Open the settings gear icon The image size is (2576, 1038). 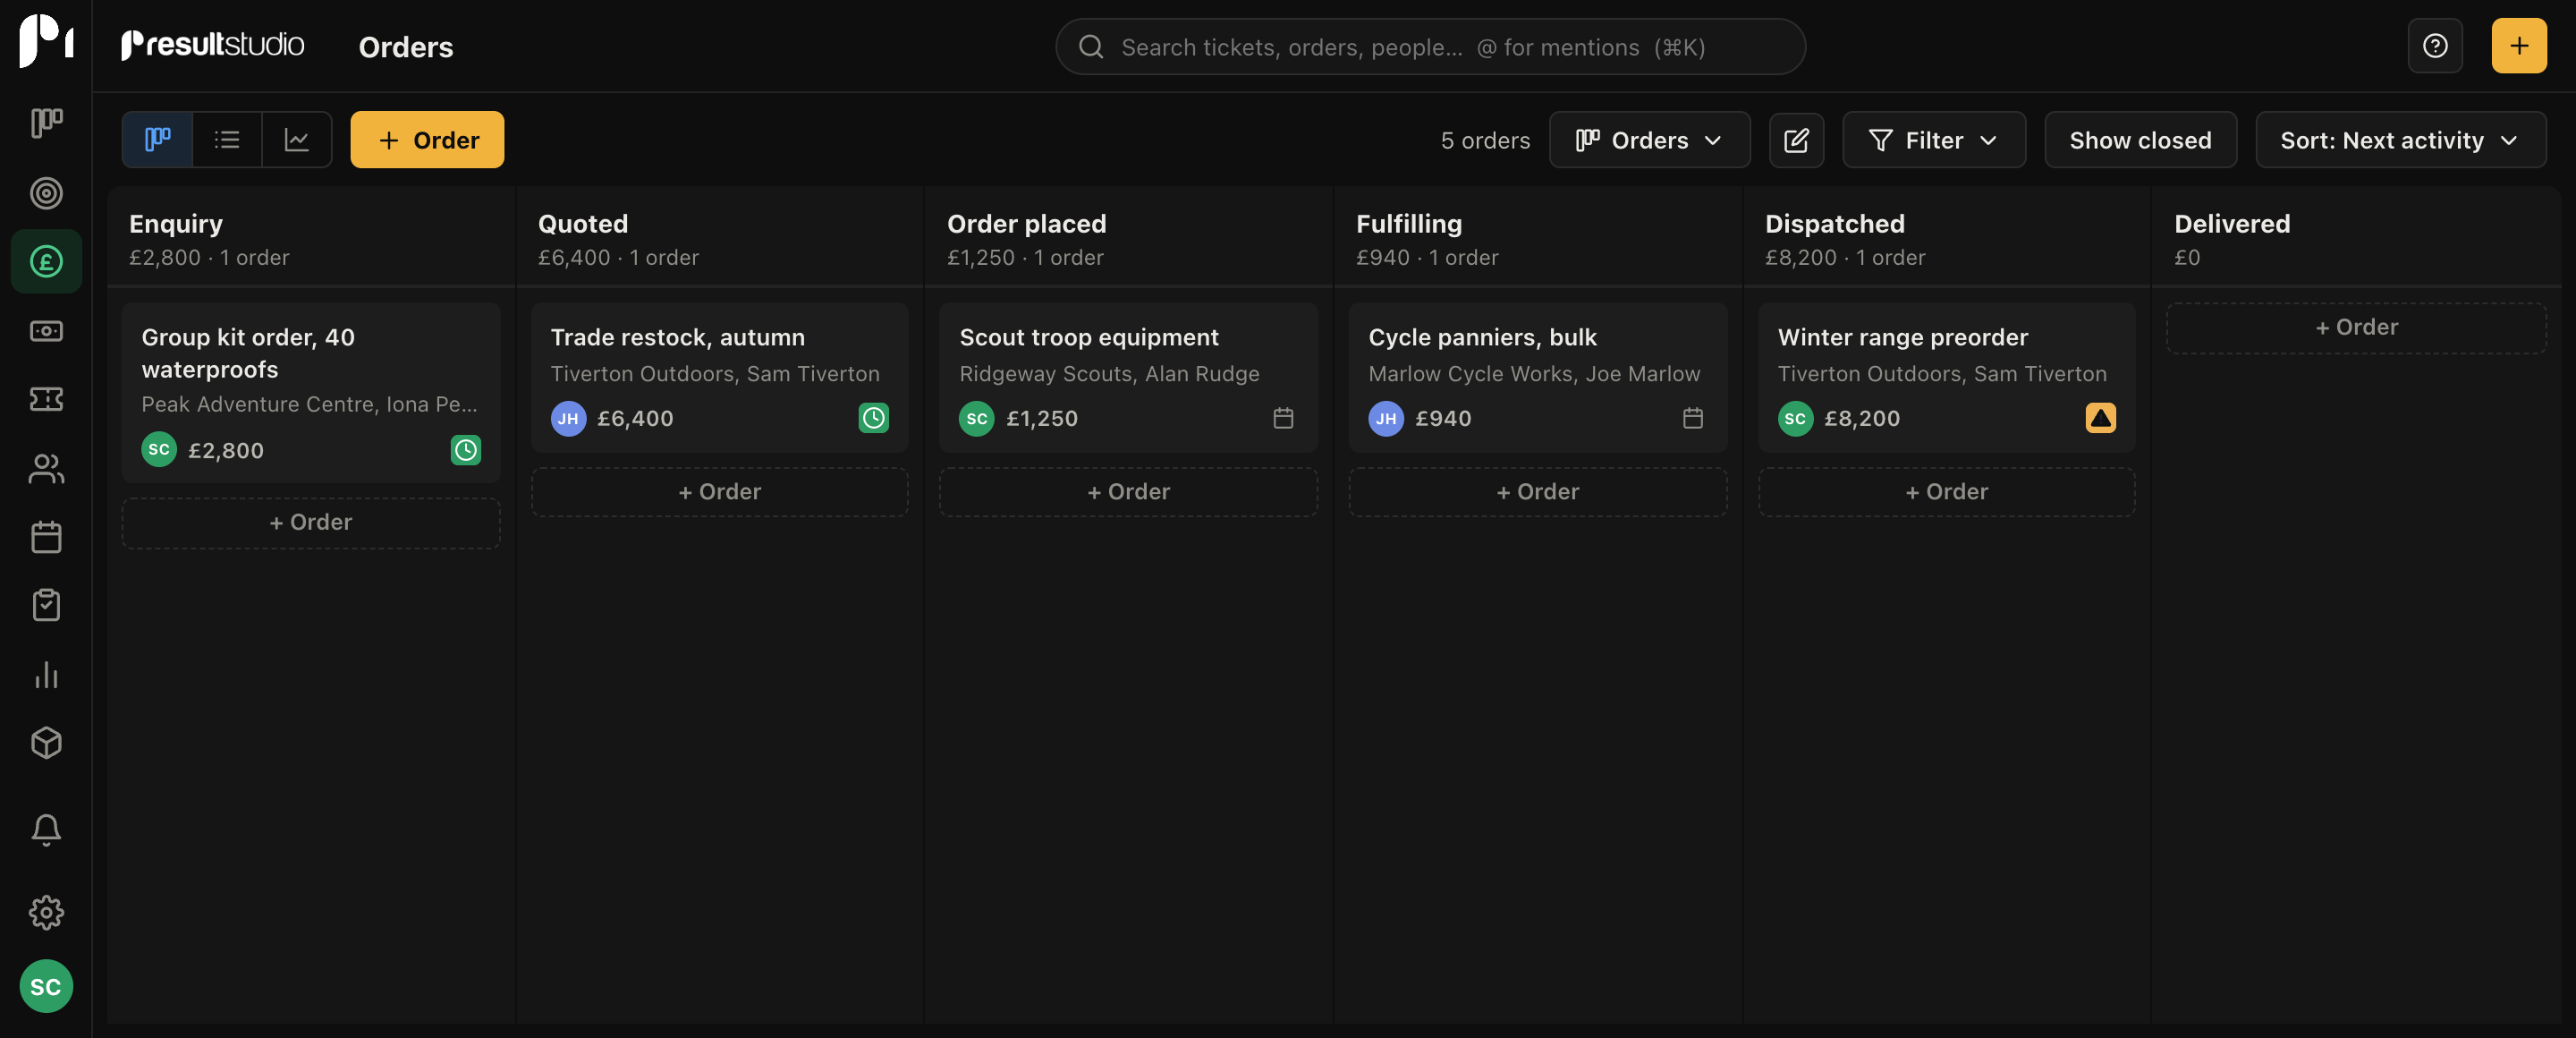[46, 912]
